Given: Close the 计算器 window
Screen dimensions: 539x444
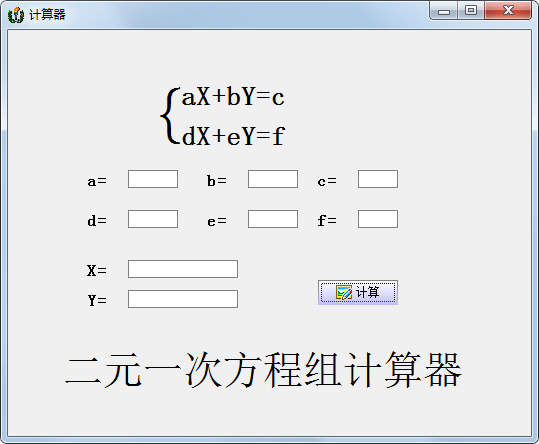Looking at the screenshot, I should (x=508, y=11).
